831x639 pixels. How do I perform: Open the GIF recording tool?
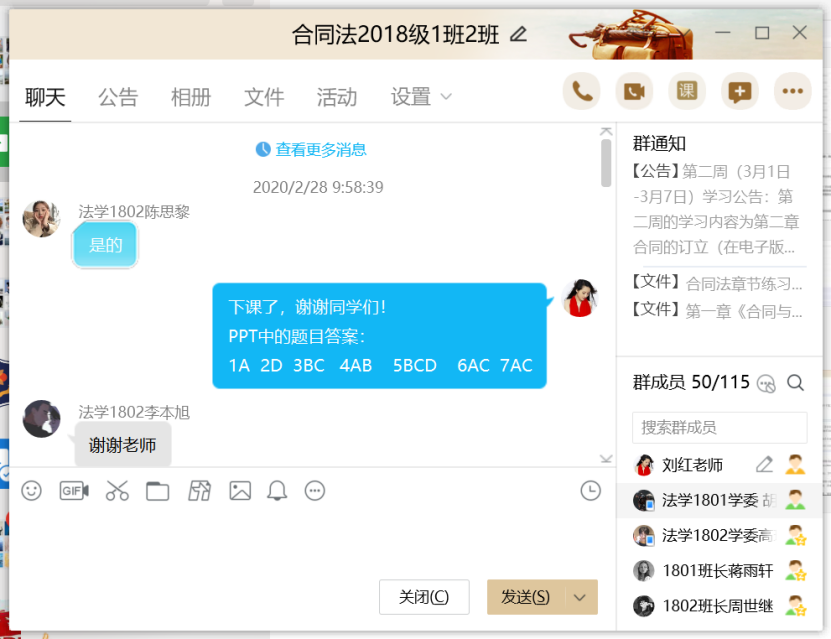74,491
